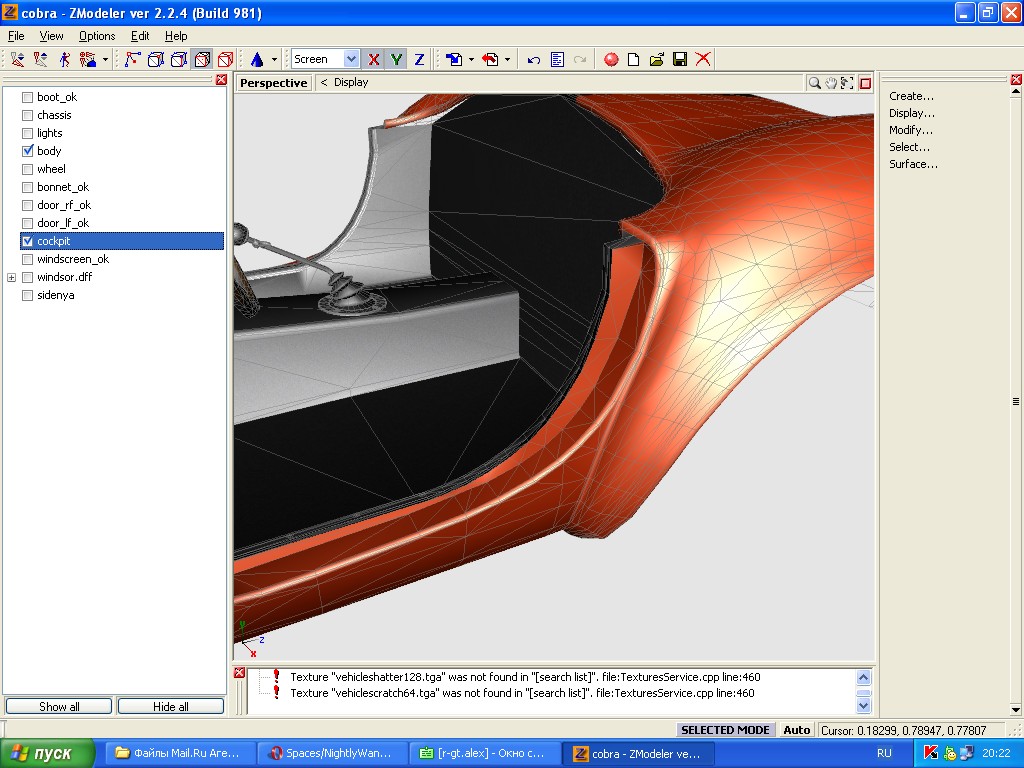Click the Undo arrow icon
1024x768 pixels.
[x=534, y=60]
